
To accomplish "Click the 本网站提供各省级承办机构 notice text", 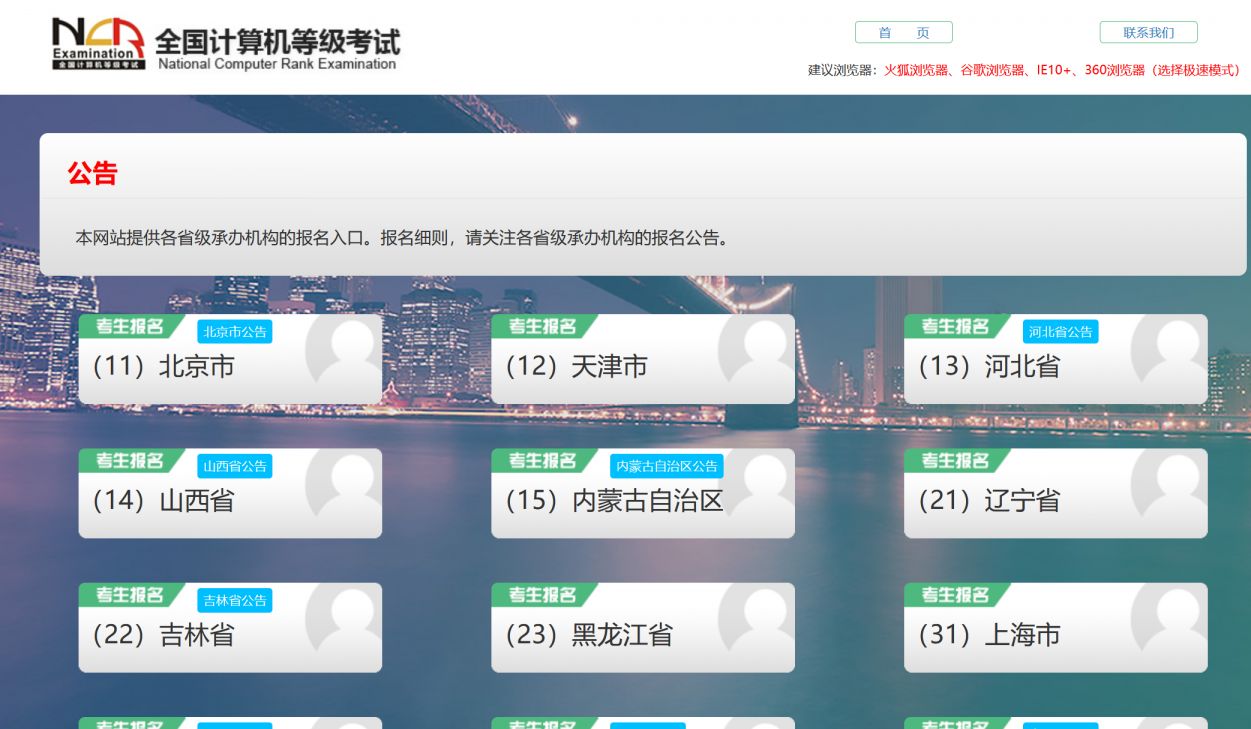I will pyautogui.click(x=402, y=238).
